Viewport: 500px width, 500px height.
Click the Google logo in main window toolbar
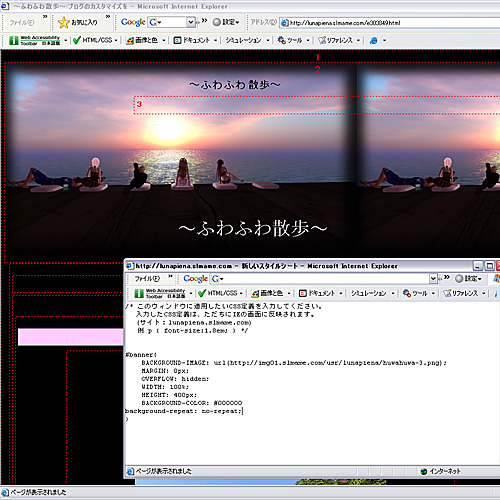(133, 22)
